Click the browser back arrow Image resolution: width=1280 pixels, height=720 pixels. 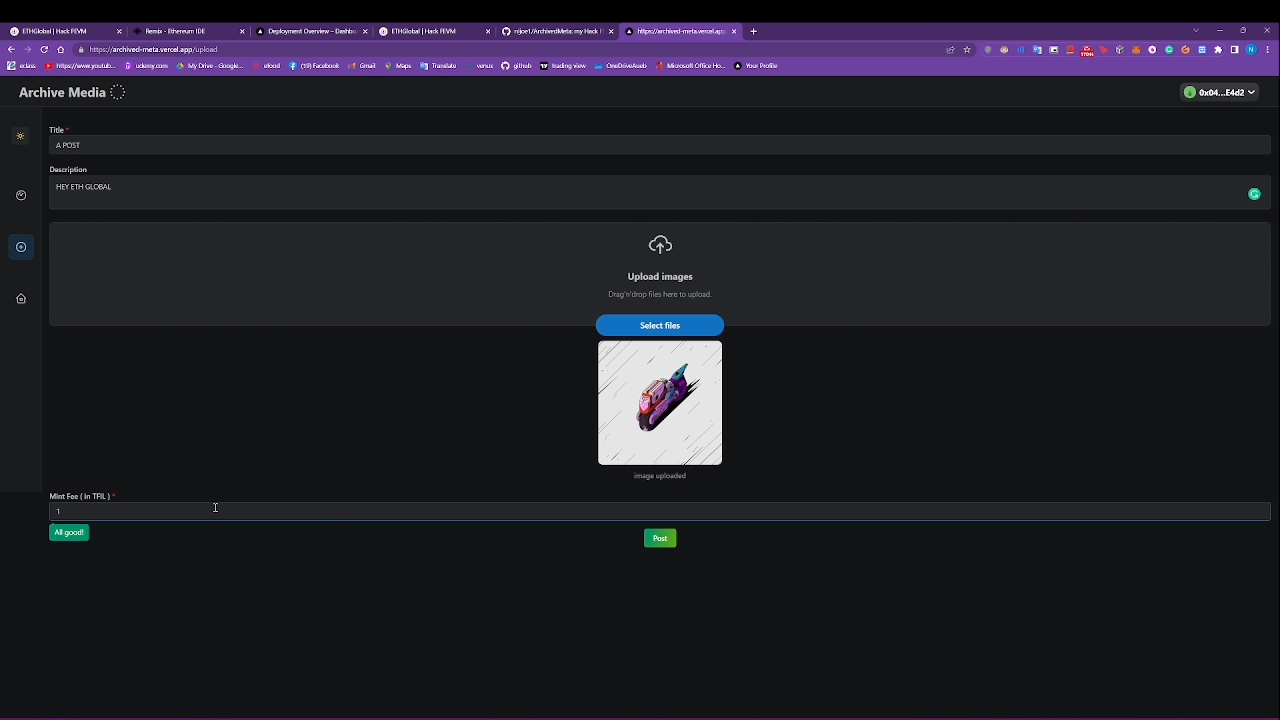tap(11, 49)
